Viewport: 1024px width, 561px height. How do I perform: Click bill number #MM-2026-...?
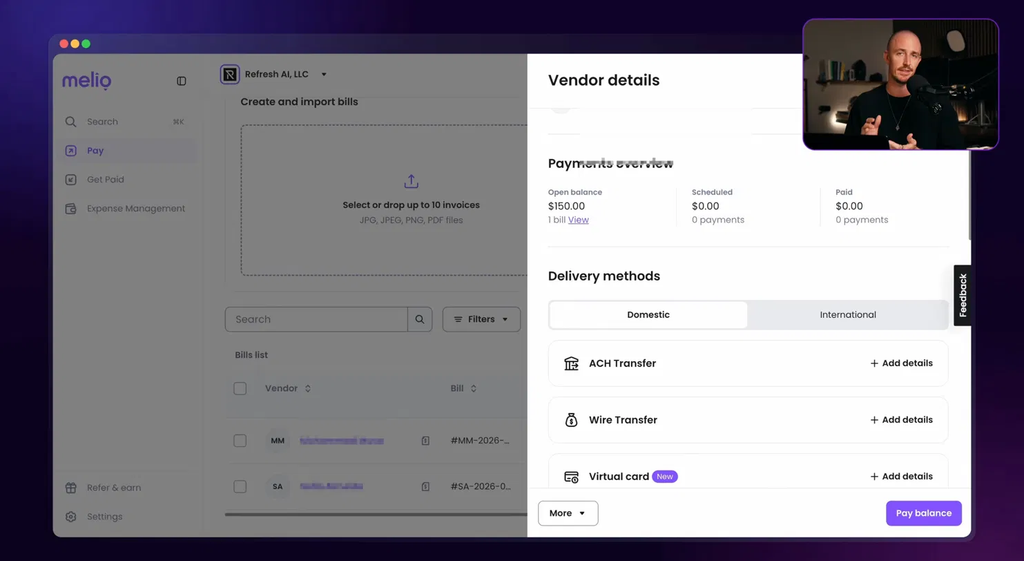click(x=480, y=441)
